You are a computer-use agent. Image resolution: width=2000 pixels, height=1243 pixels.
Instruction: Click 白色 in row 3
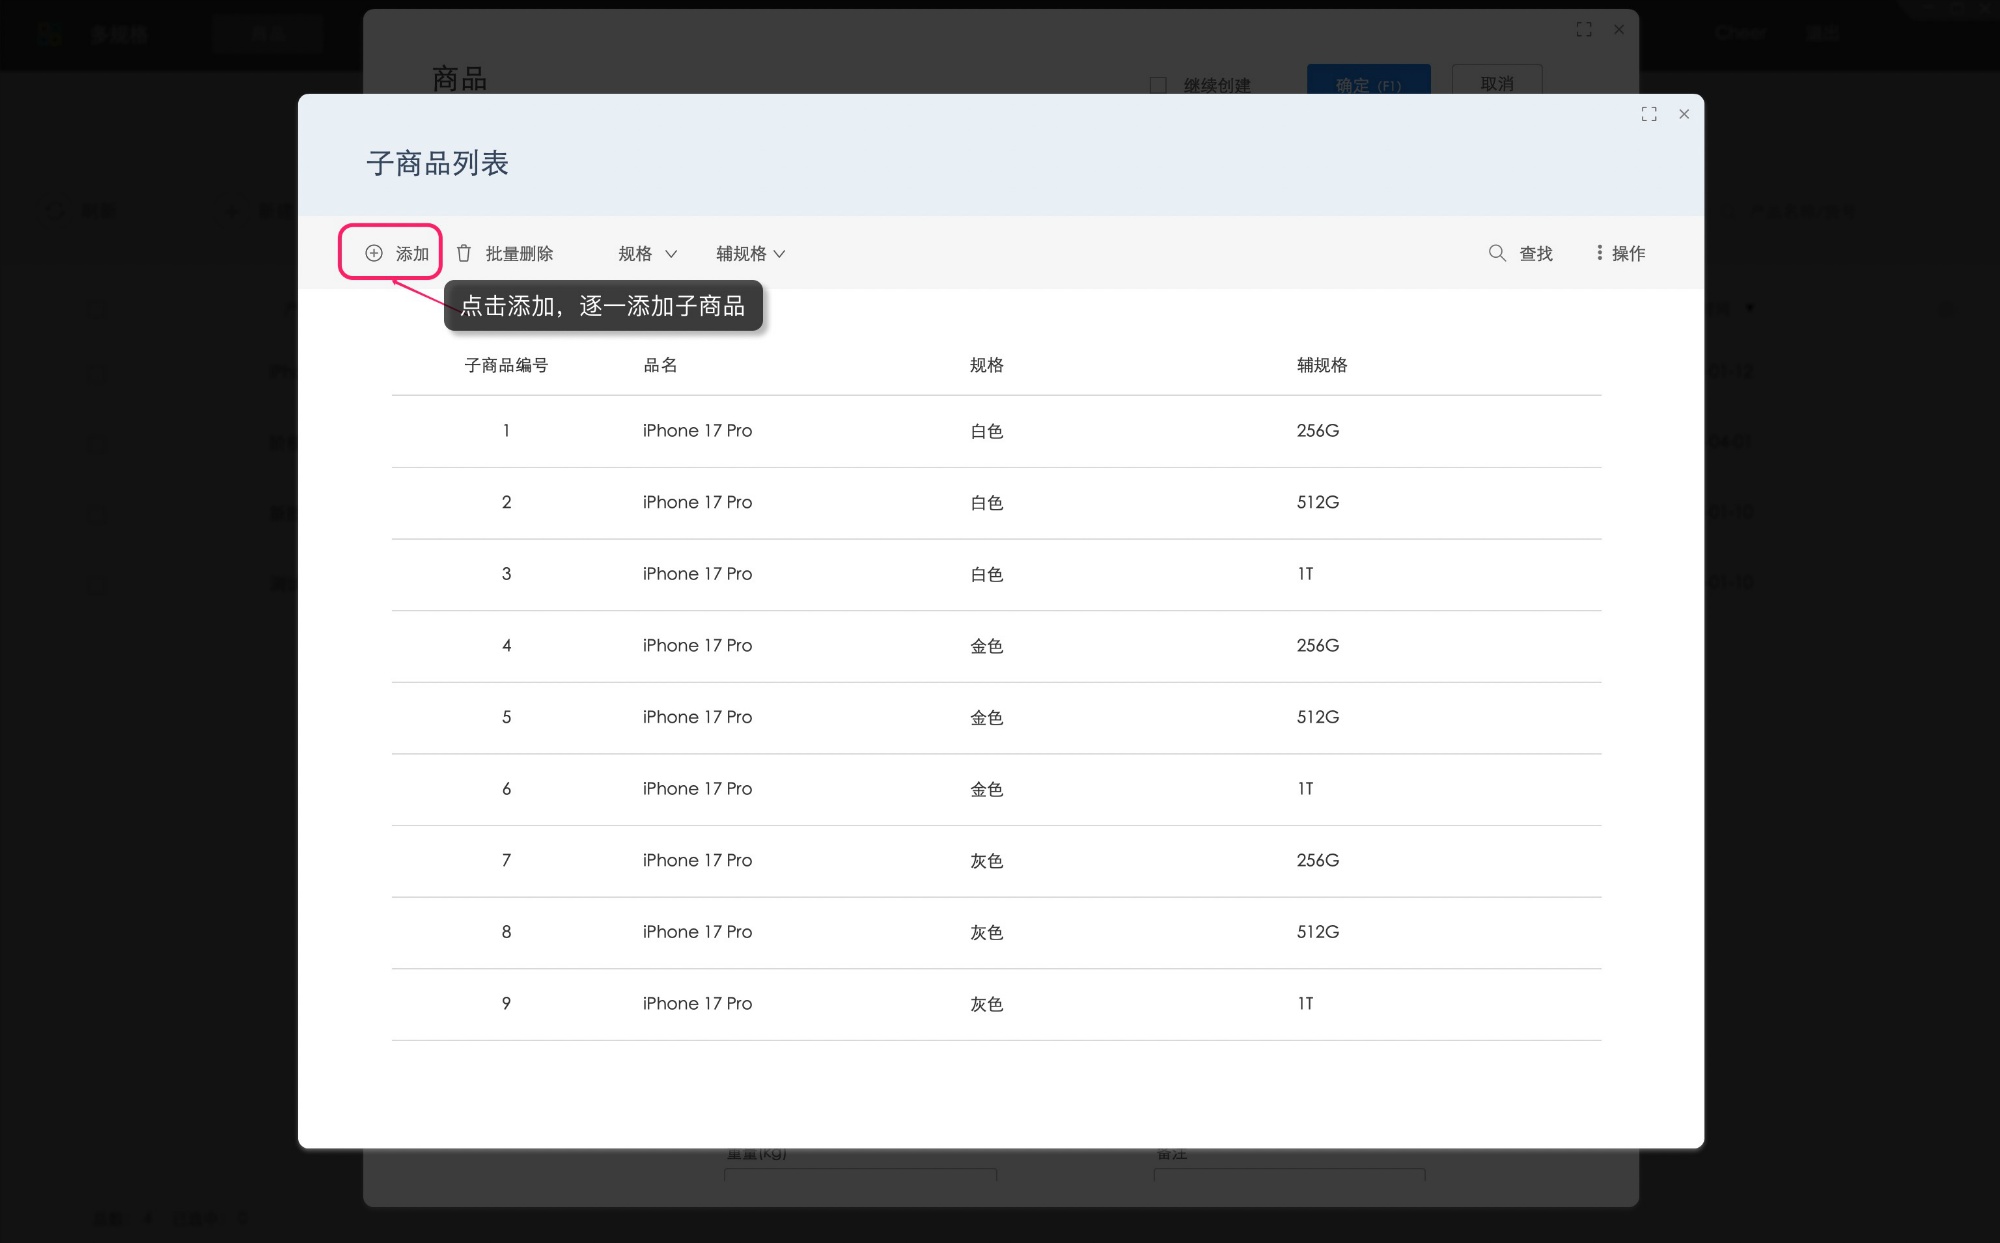point(987,574)
